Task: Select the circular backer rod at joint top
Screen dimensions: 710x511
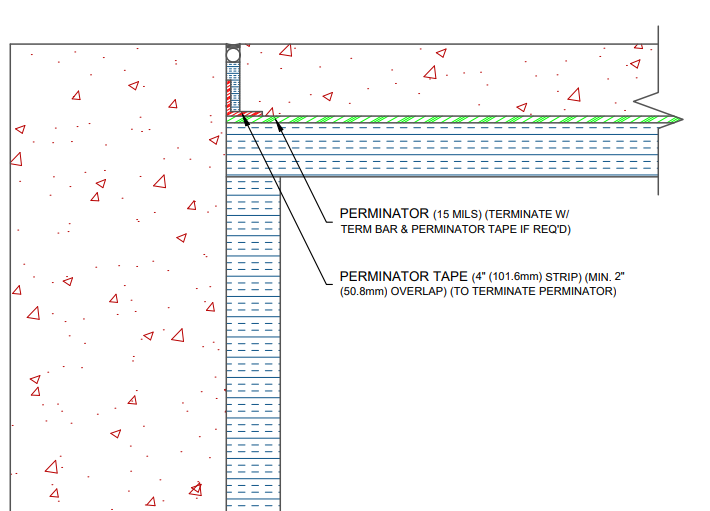Action: (233, 55)
